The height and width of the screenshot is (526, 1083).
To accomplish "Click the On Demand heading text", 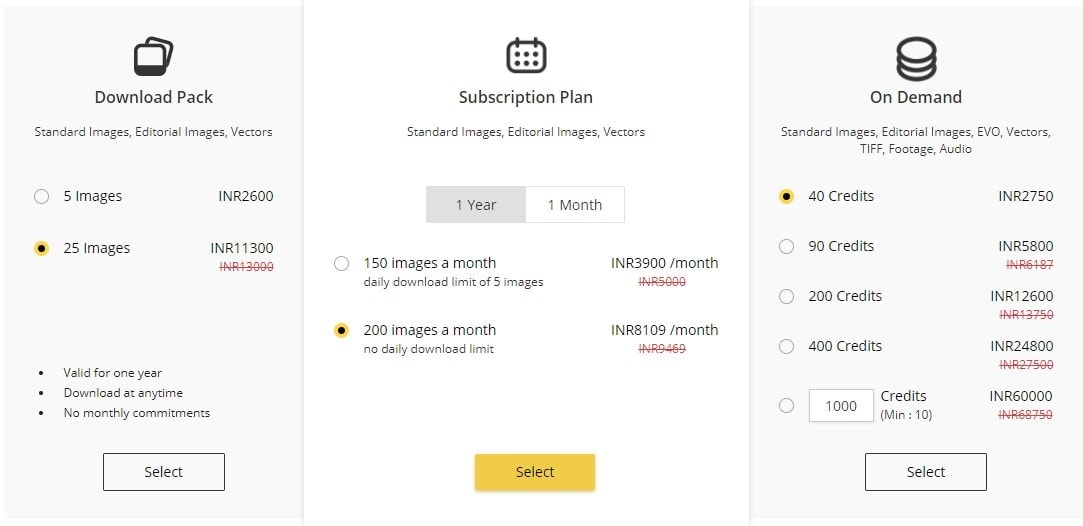I will pos(915,98).
